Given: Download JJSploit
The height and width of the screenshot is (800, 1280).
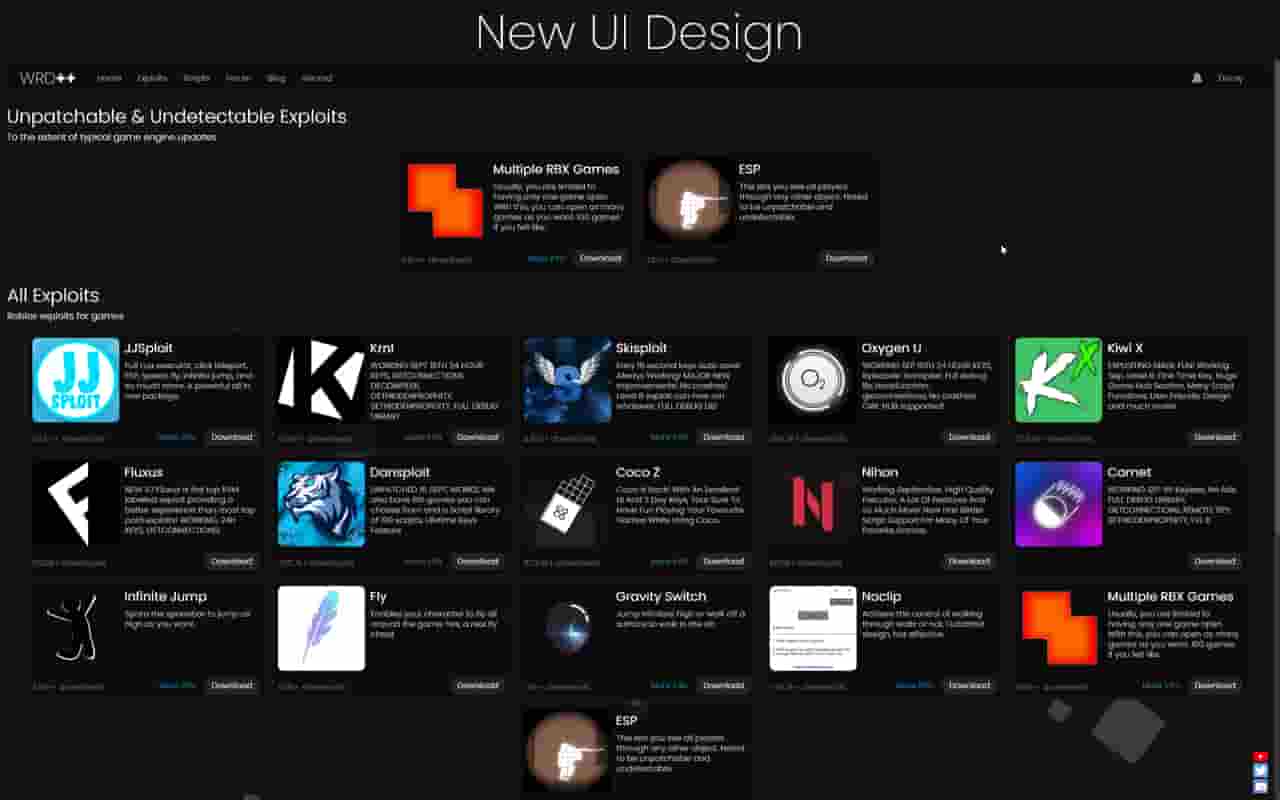Looking at the screenshot, I should 231,437.
